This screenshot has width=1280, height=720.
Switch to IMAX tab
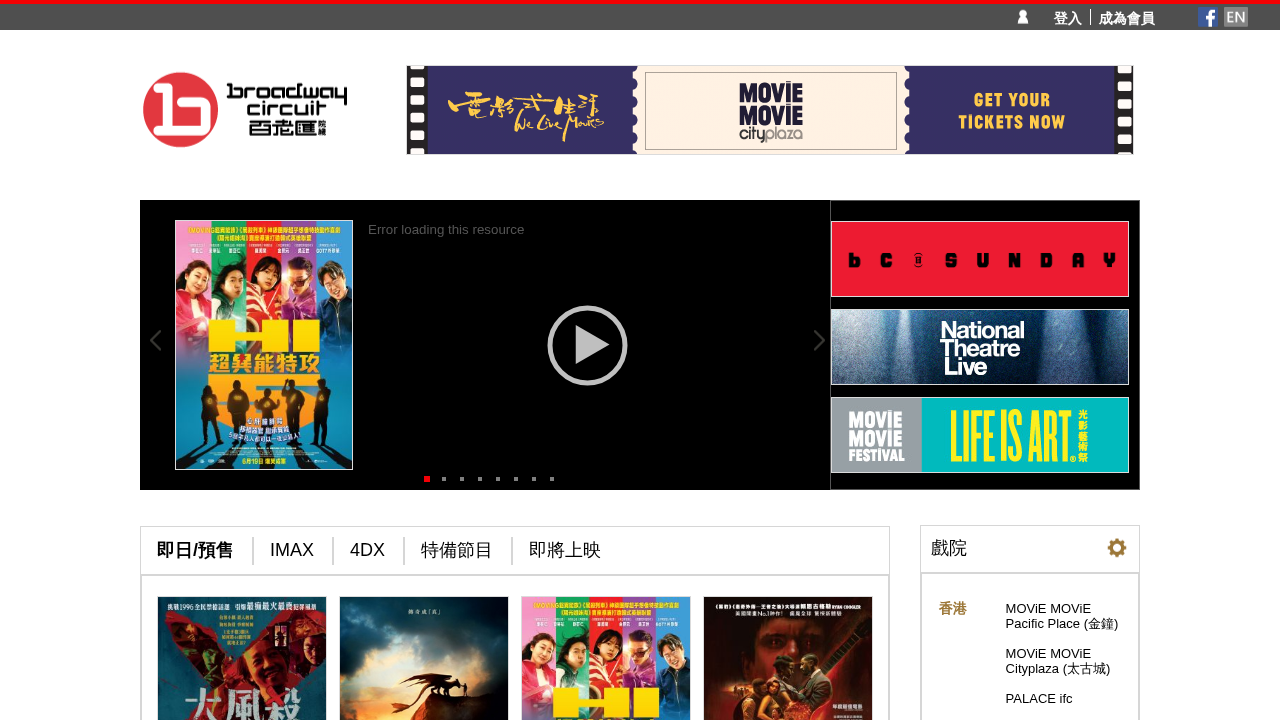(x=292, y=550)
